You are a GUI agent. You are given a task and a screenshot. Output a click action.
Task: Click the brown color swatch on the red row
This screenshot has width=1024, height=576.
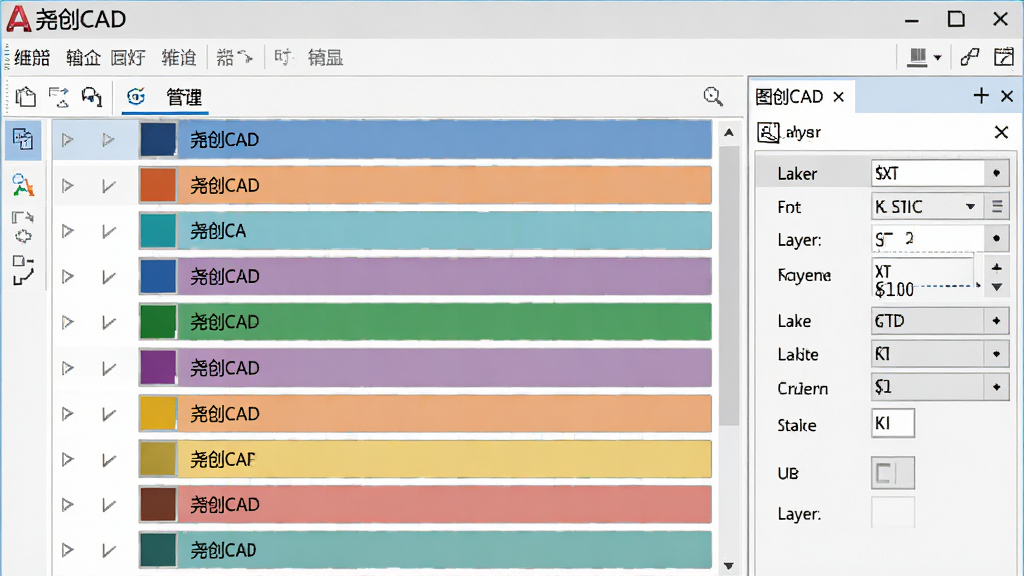(x=158, y=505)
